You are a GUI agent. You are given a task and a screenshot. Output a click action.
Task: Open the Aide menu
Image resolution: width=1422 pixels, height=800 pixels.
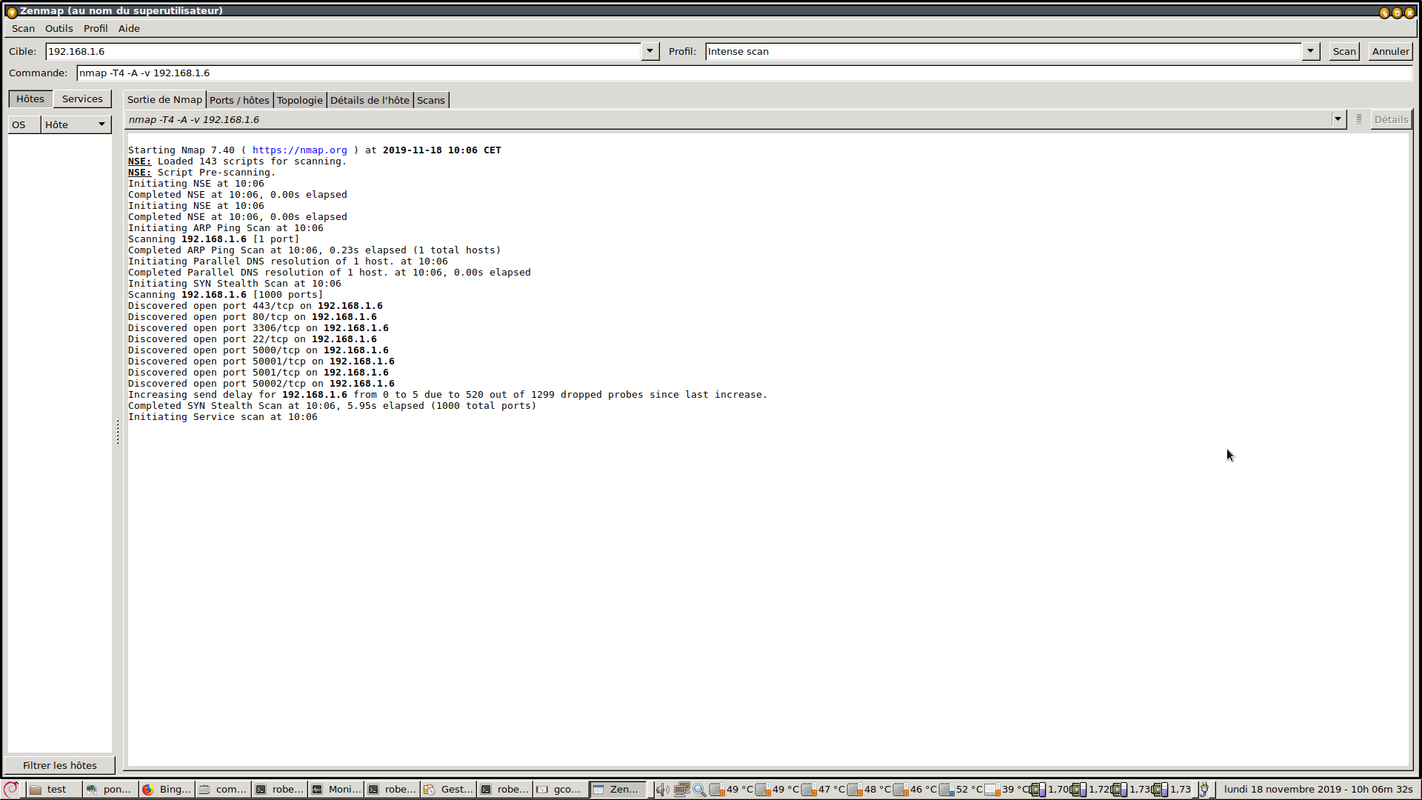[129, 28]
